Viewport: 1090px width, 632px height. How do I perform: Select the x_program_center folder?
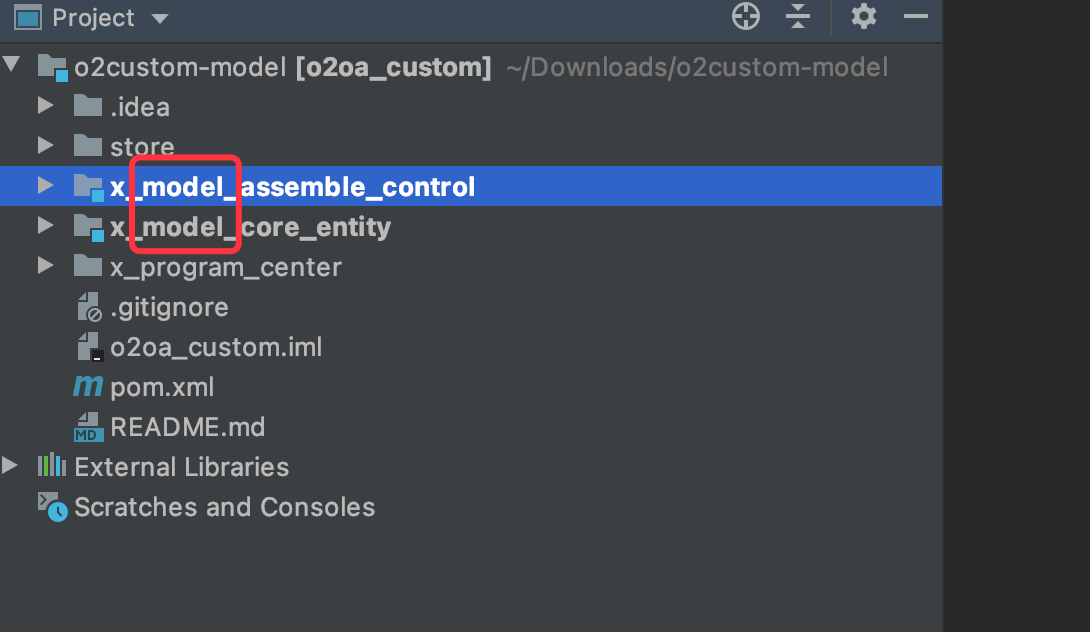pyautogui.click(x=225, y=267)
